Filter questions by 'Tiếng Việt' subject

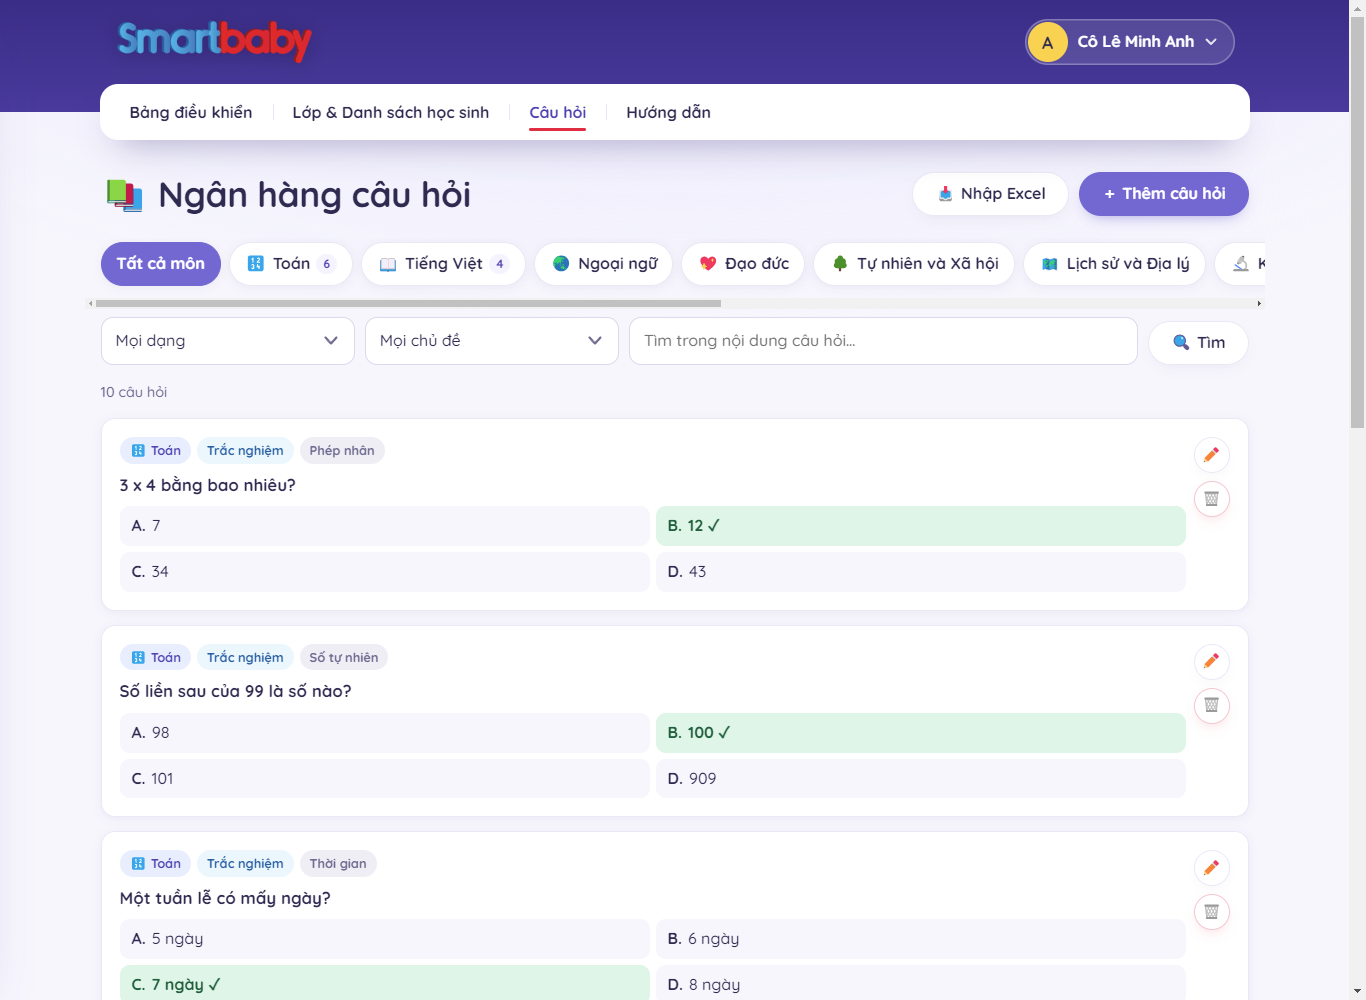[443, 264]
